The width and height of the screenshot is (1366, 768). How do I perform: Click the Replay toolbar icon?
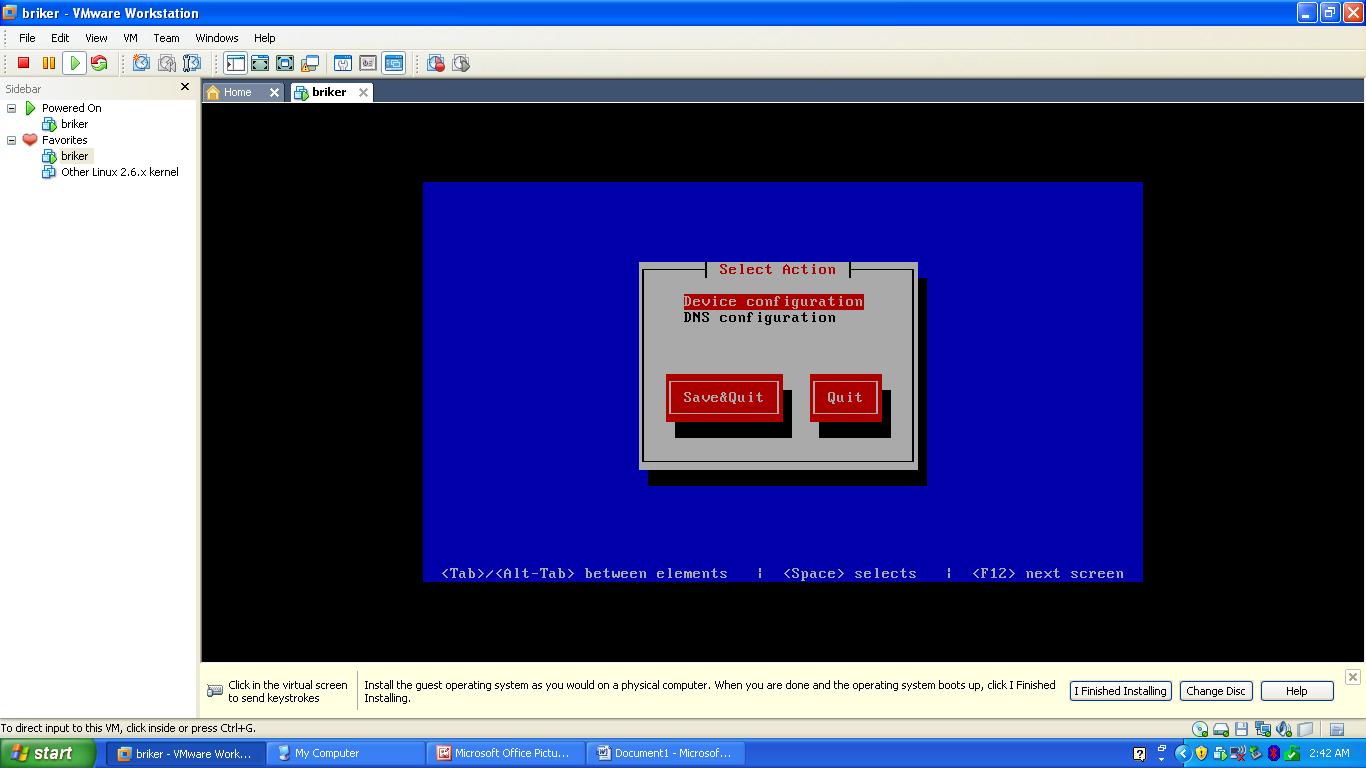[461, 63]
